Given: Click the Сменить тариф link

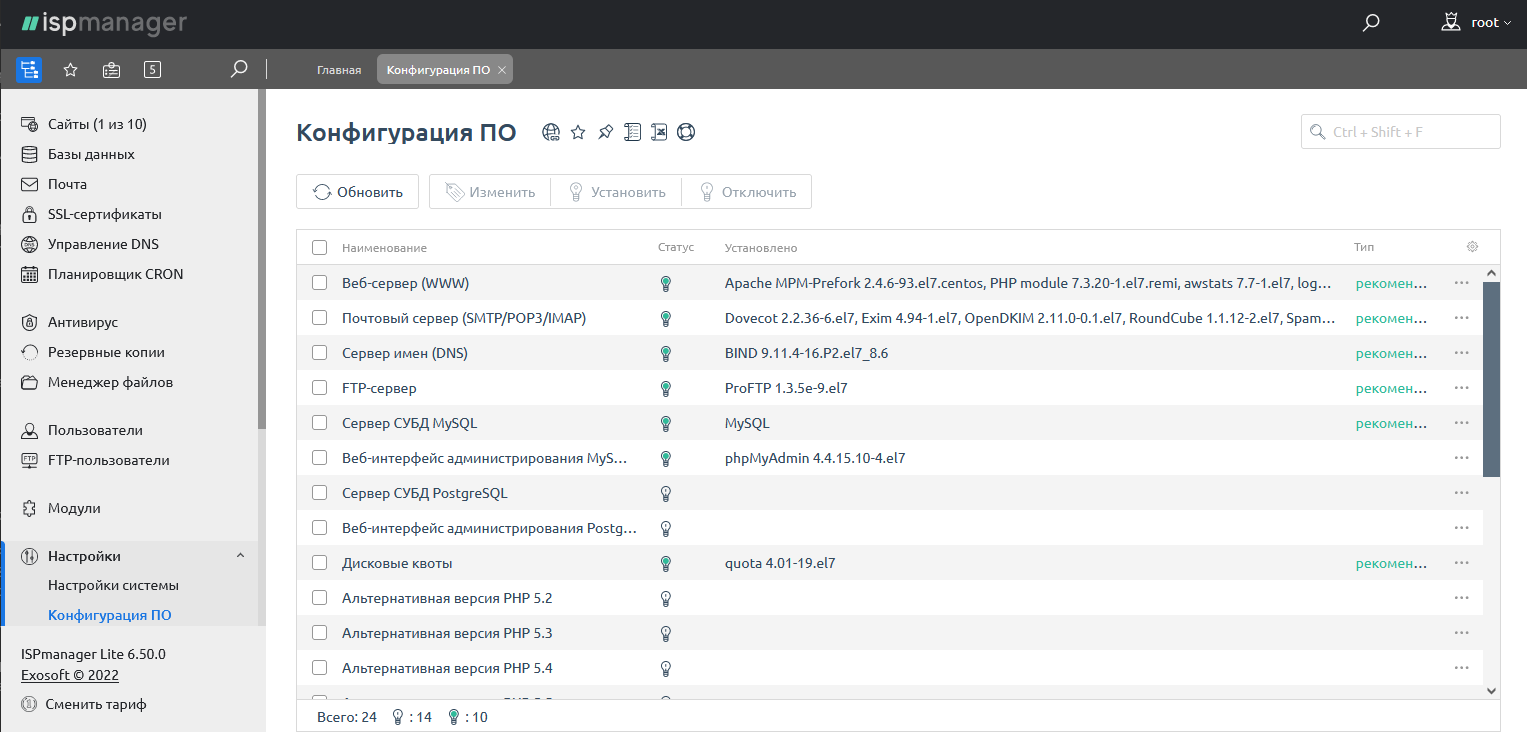Looking at the screenshot, I should click(x=96, y=704).
